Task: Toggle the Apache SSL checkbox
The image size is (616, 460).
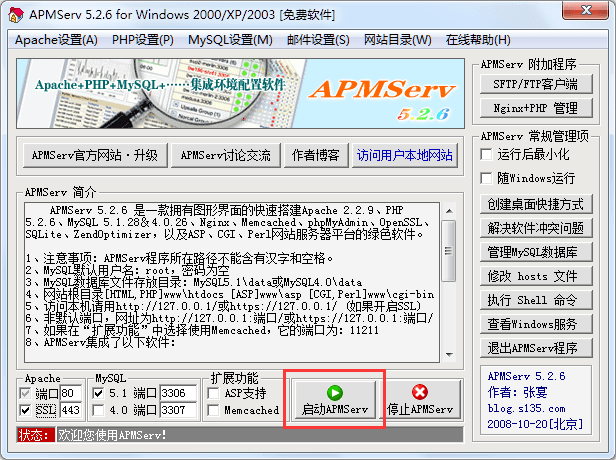Action: 25,410
